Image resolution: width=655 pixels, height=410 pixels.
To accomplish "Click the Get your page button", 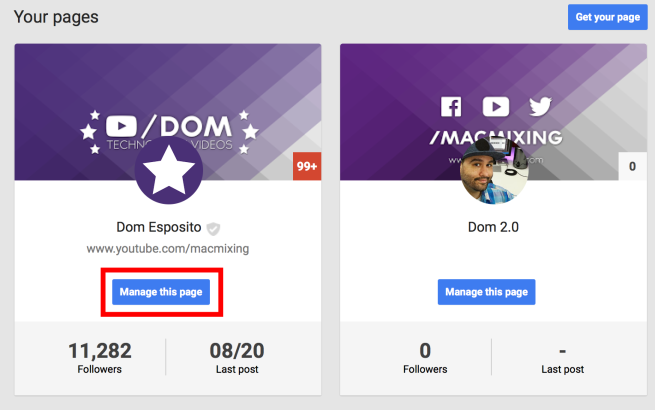I will [607, 17].
